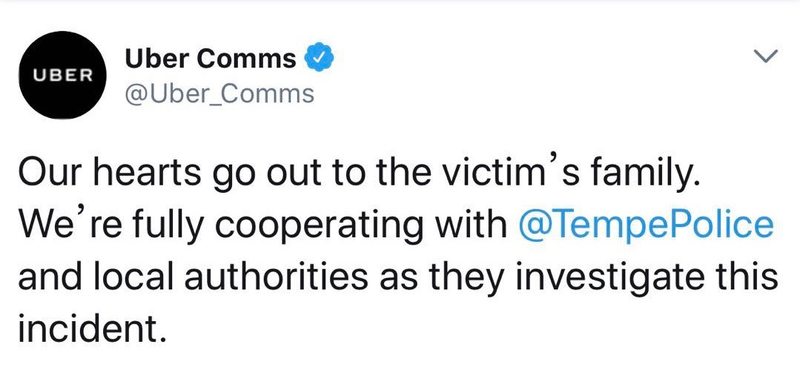Click the blue verified badge
Viewport: 800px width, 376px height.
pos(319,58)
